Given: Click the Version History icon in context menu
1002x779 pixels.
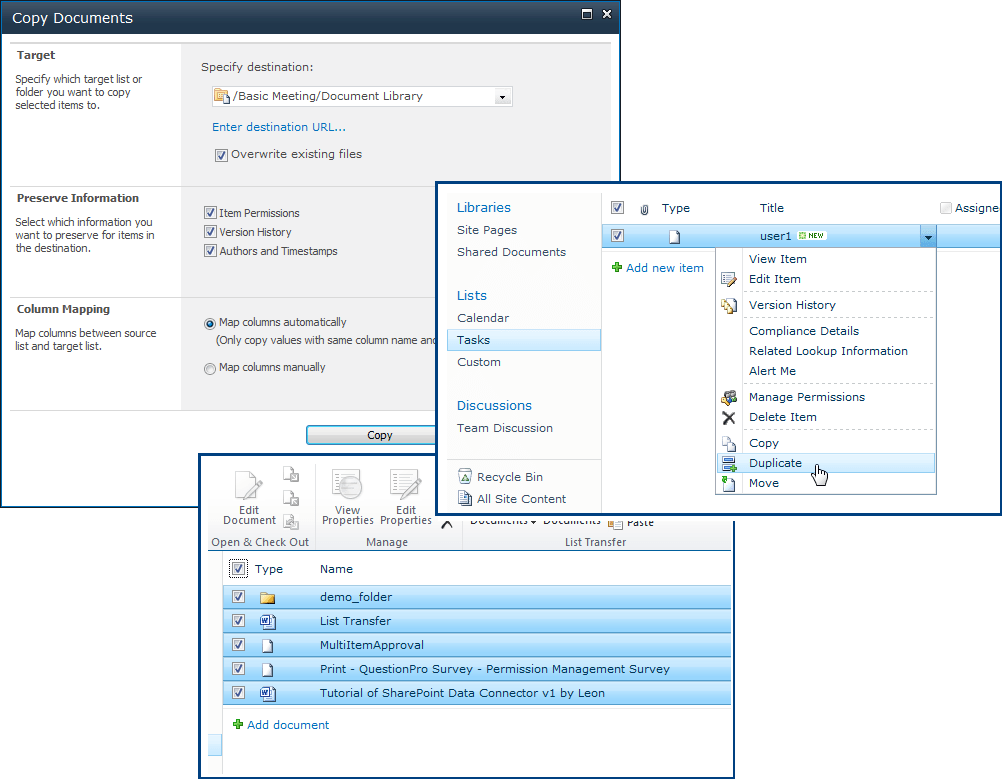Looking at the screenshot, I should pos(728,305).
